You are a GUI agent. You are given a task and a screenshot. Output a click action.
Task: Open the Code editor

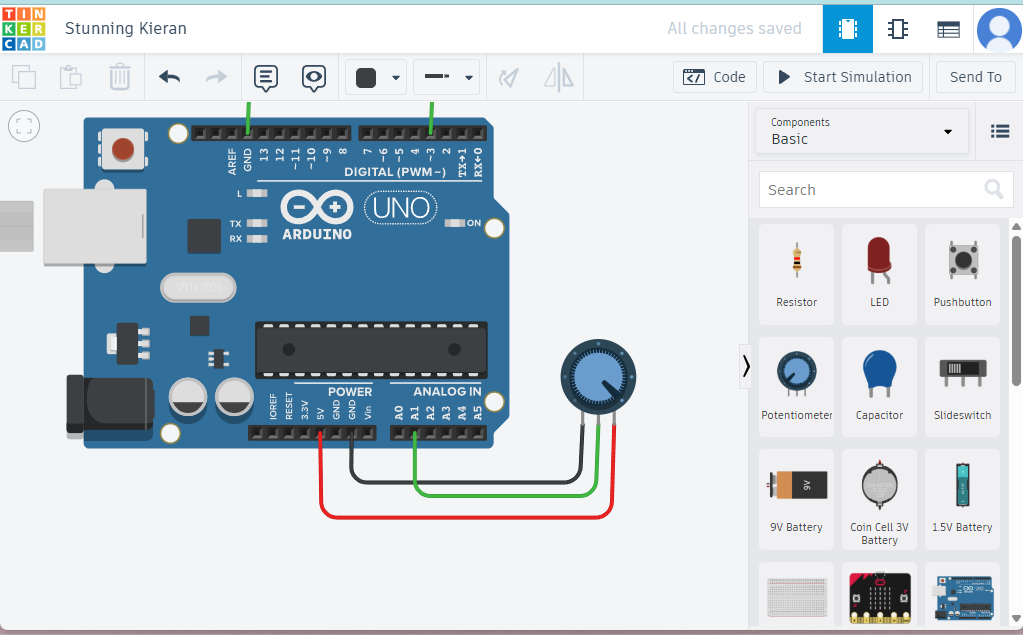pos(714,77)
